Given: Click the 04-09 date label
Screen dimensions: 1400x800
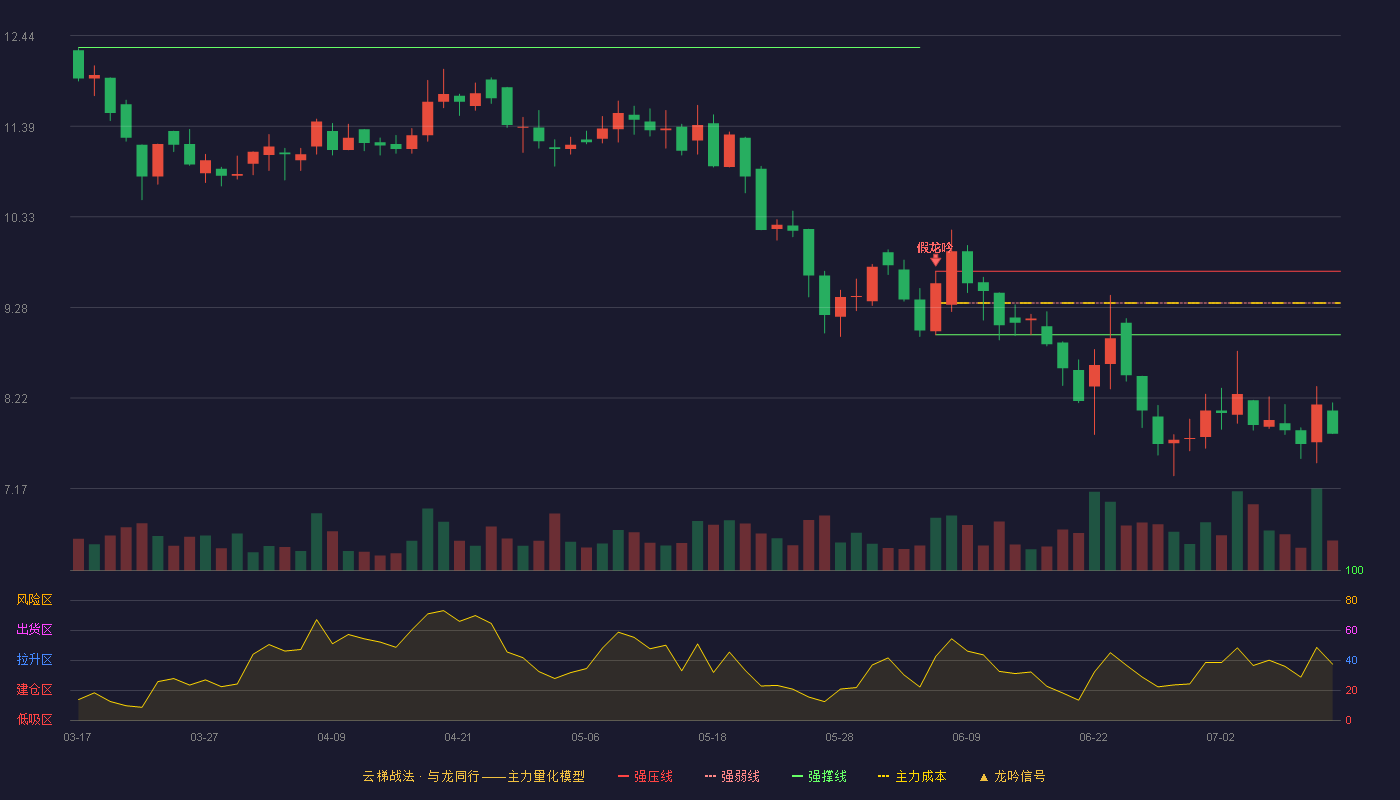Looking at the screenshot, I should coord(331,737).
